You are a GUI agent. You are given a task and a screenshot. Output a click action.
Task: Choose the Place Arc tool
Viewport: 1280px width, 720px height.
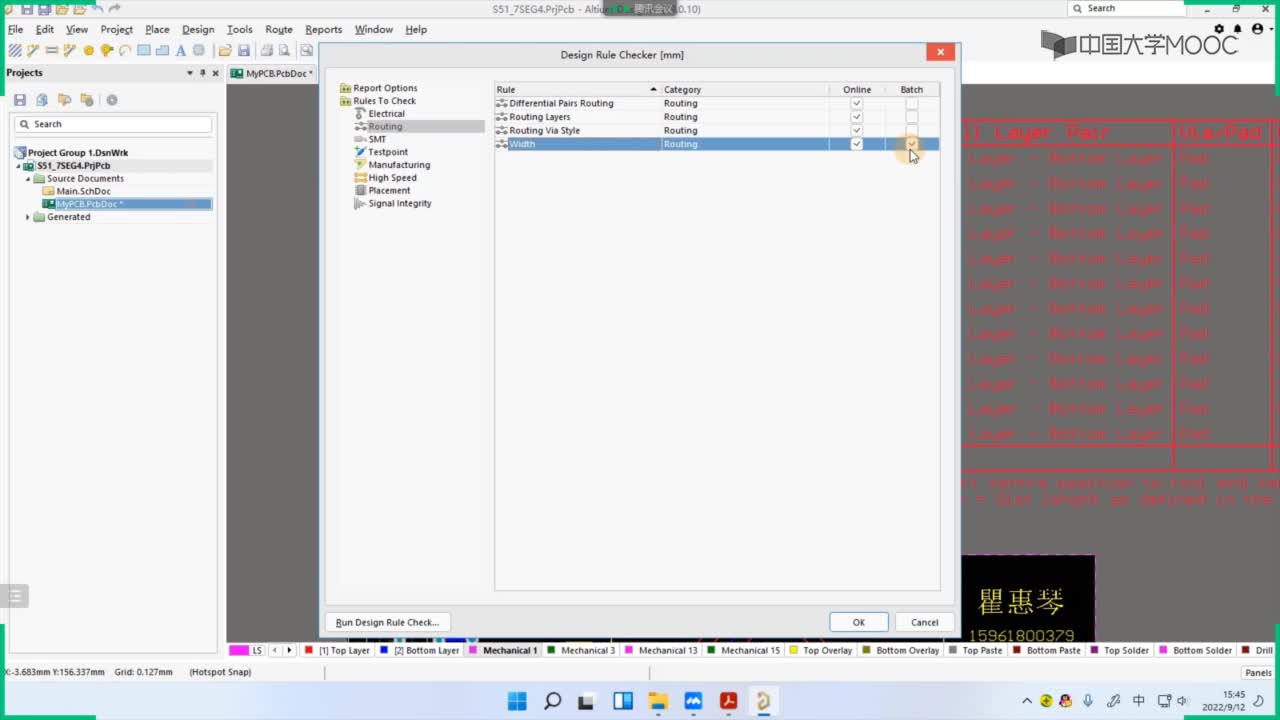pyautogui.click(x=125, y=50)
